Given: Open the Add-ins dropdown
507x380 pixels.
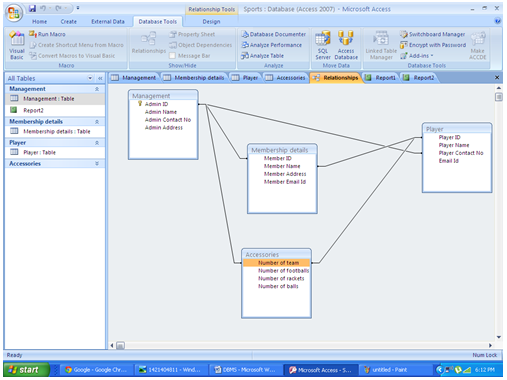Looking at the screenshot, I should pos(417,56).
